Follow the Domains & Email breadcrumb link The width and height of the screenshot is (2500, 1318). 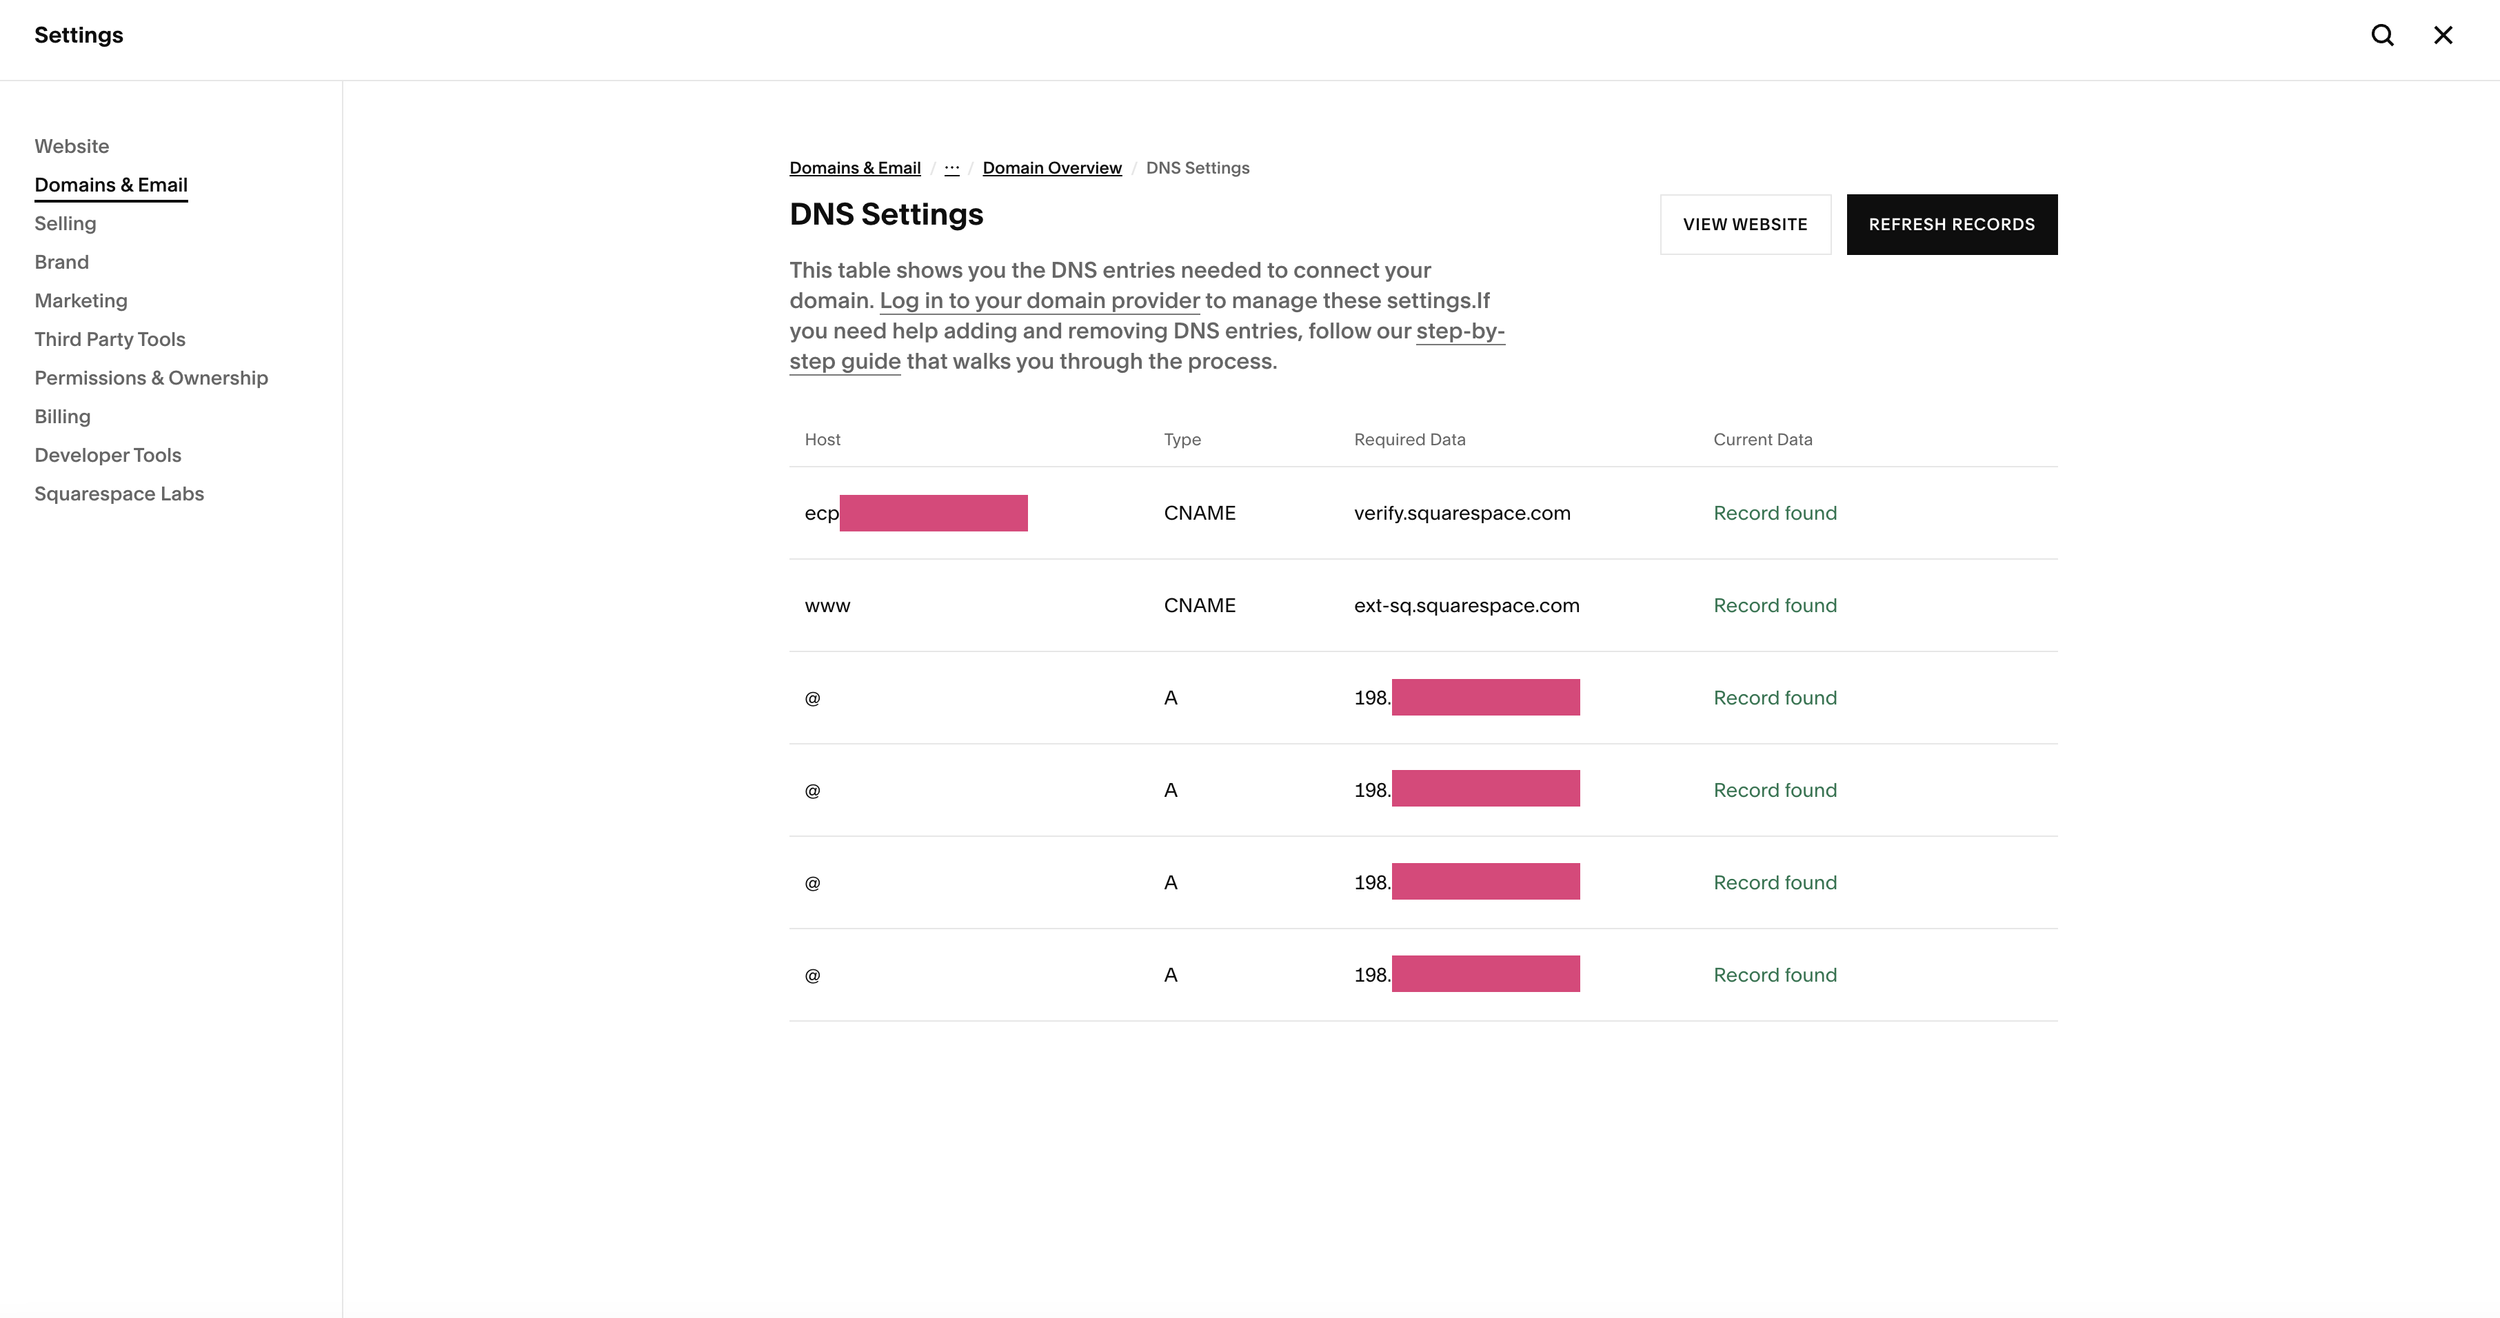(x=854, y=168)
